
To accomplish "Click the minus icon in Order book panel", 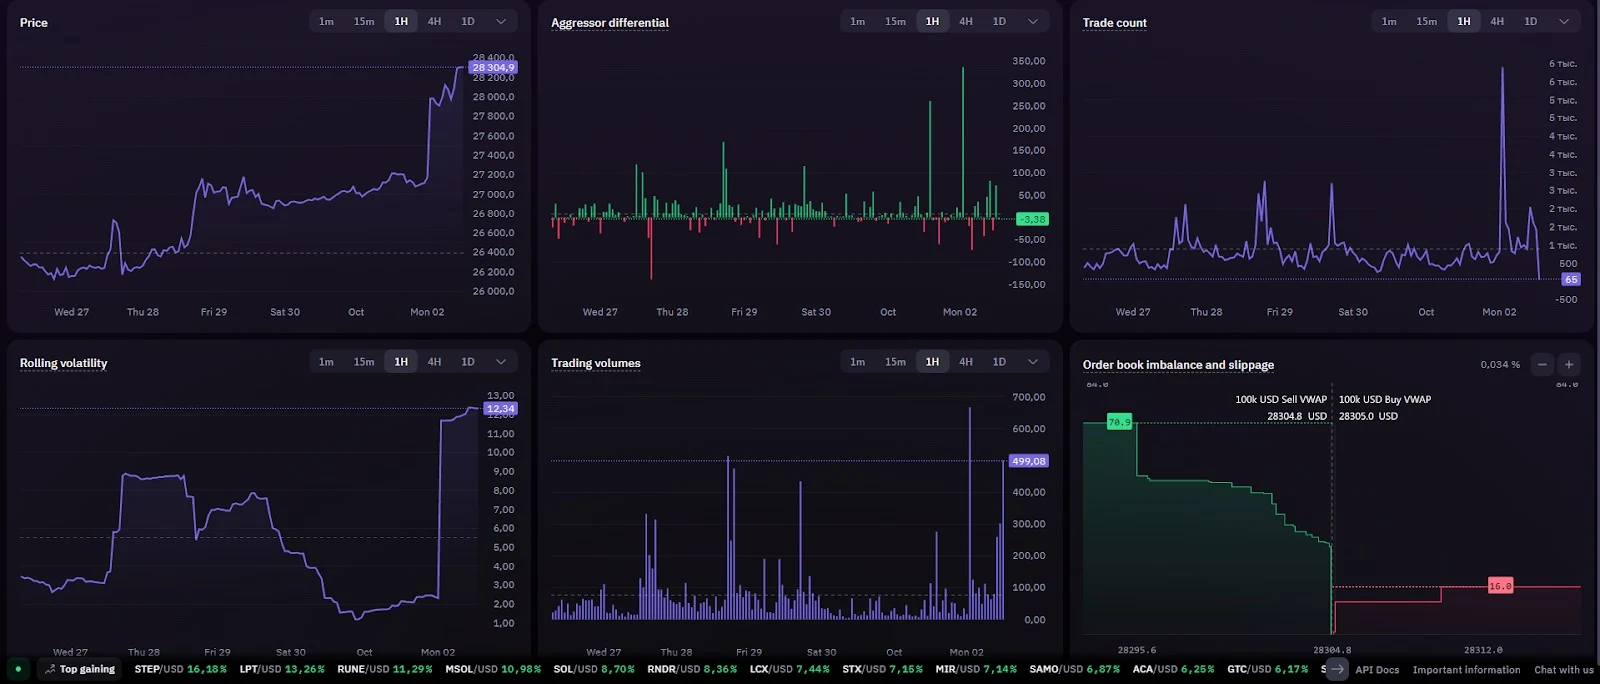I will click(1542, 365).
